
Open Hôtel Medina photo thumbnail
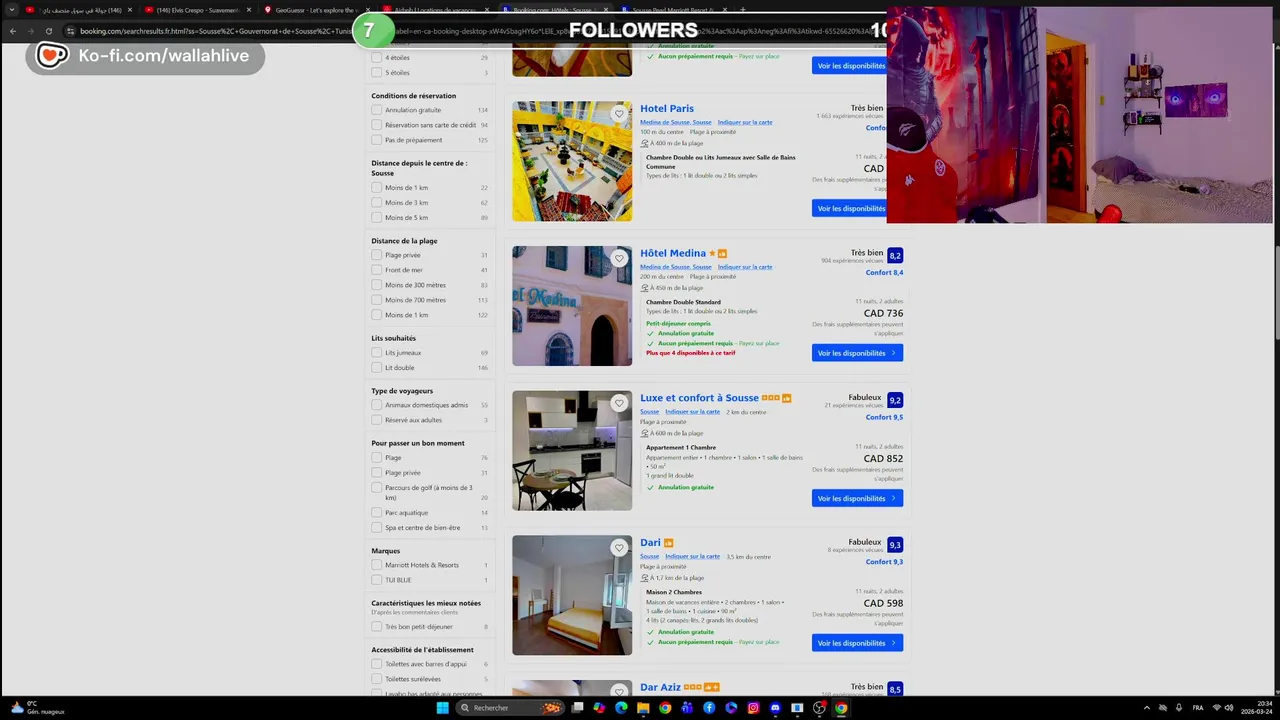pyautogui.click(x=572, y=306)
